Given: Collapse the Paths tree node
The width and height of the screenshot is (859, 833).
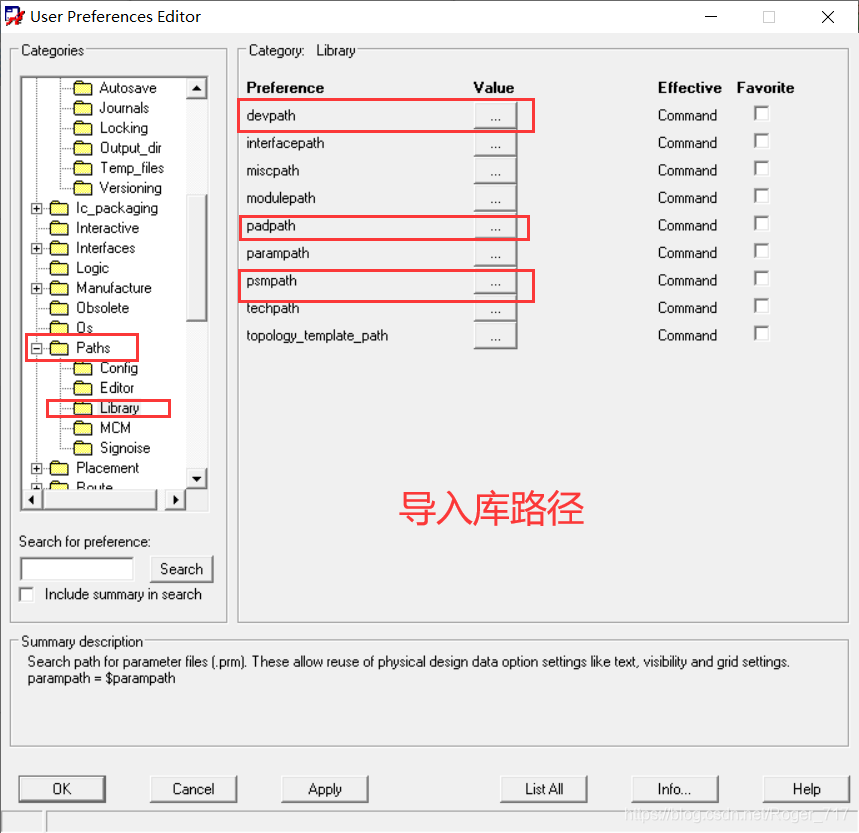Looking at the screenshot, I should tap(37, 348).
